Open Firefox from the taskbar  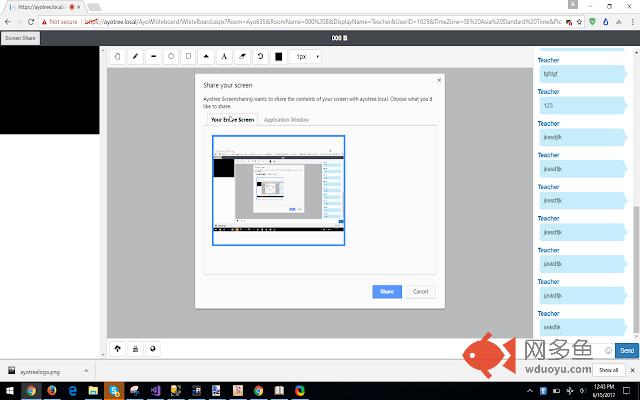[52, 391]
